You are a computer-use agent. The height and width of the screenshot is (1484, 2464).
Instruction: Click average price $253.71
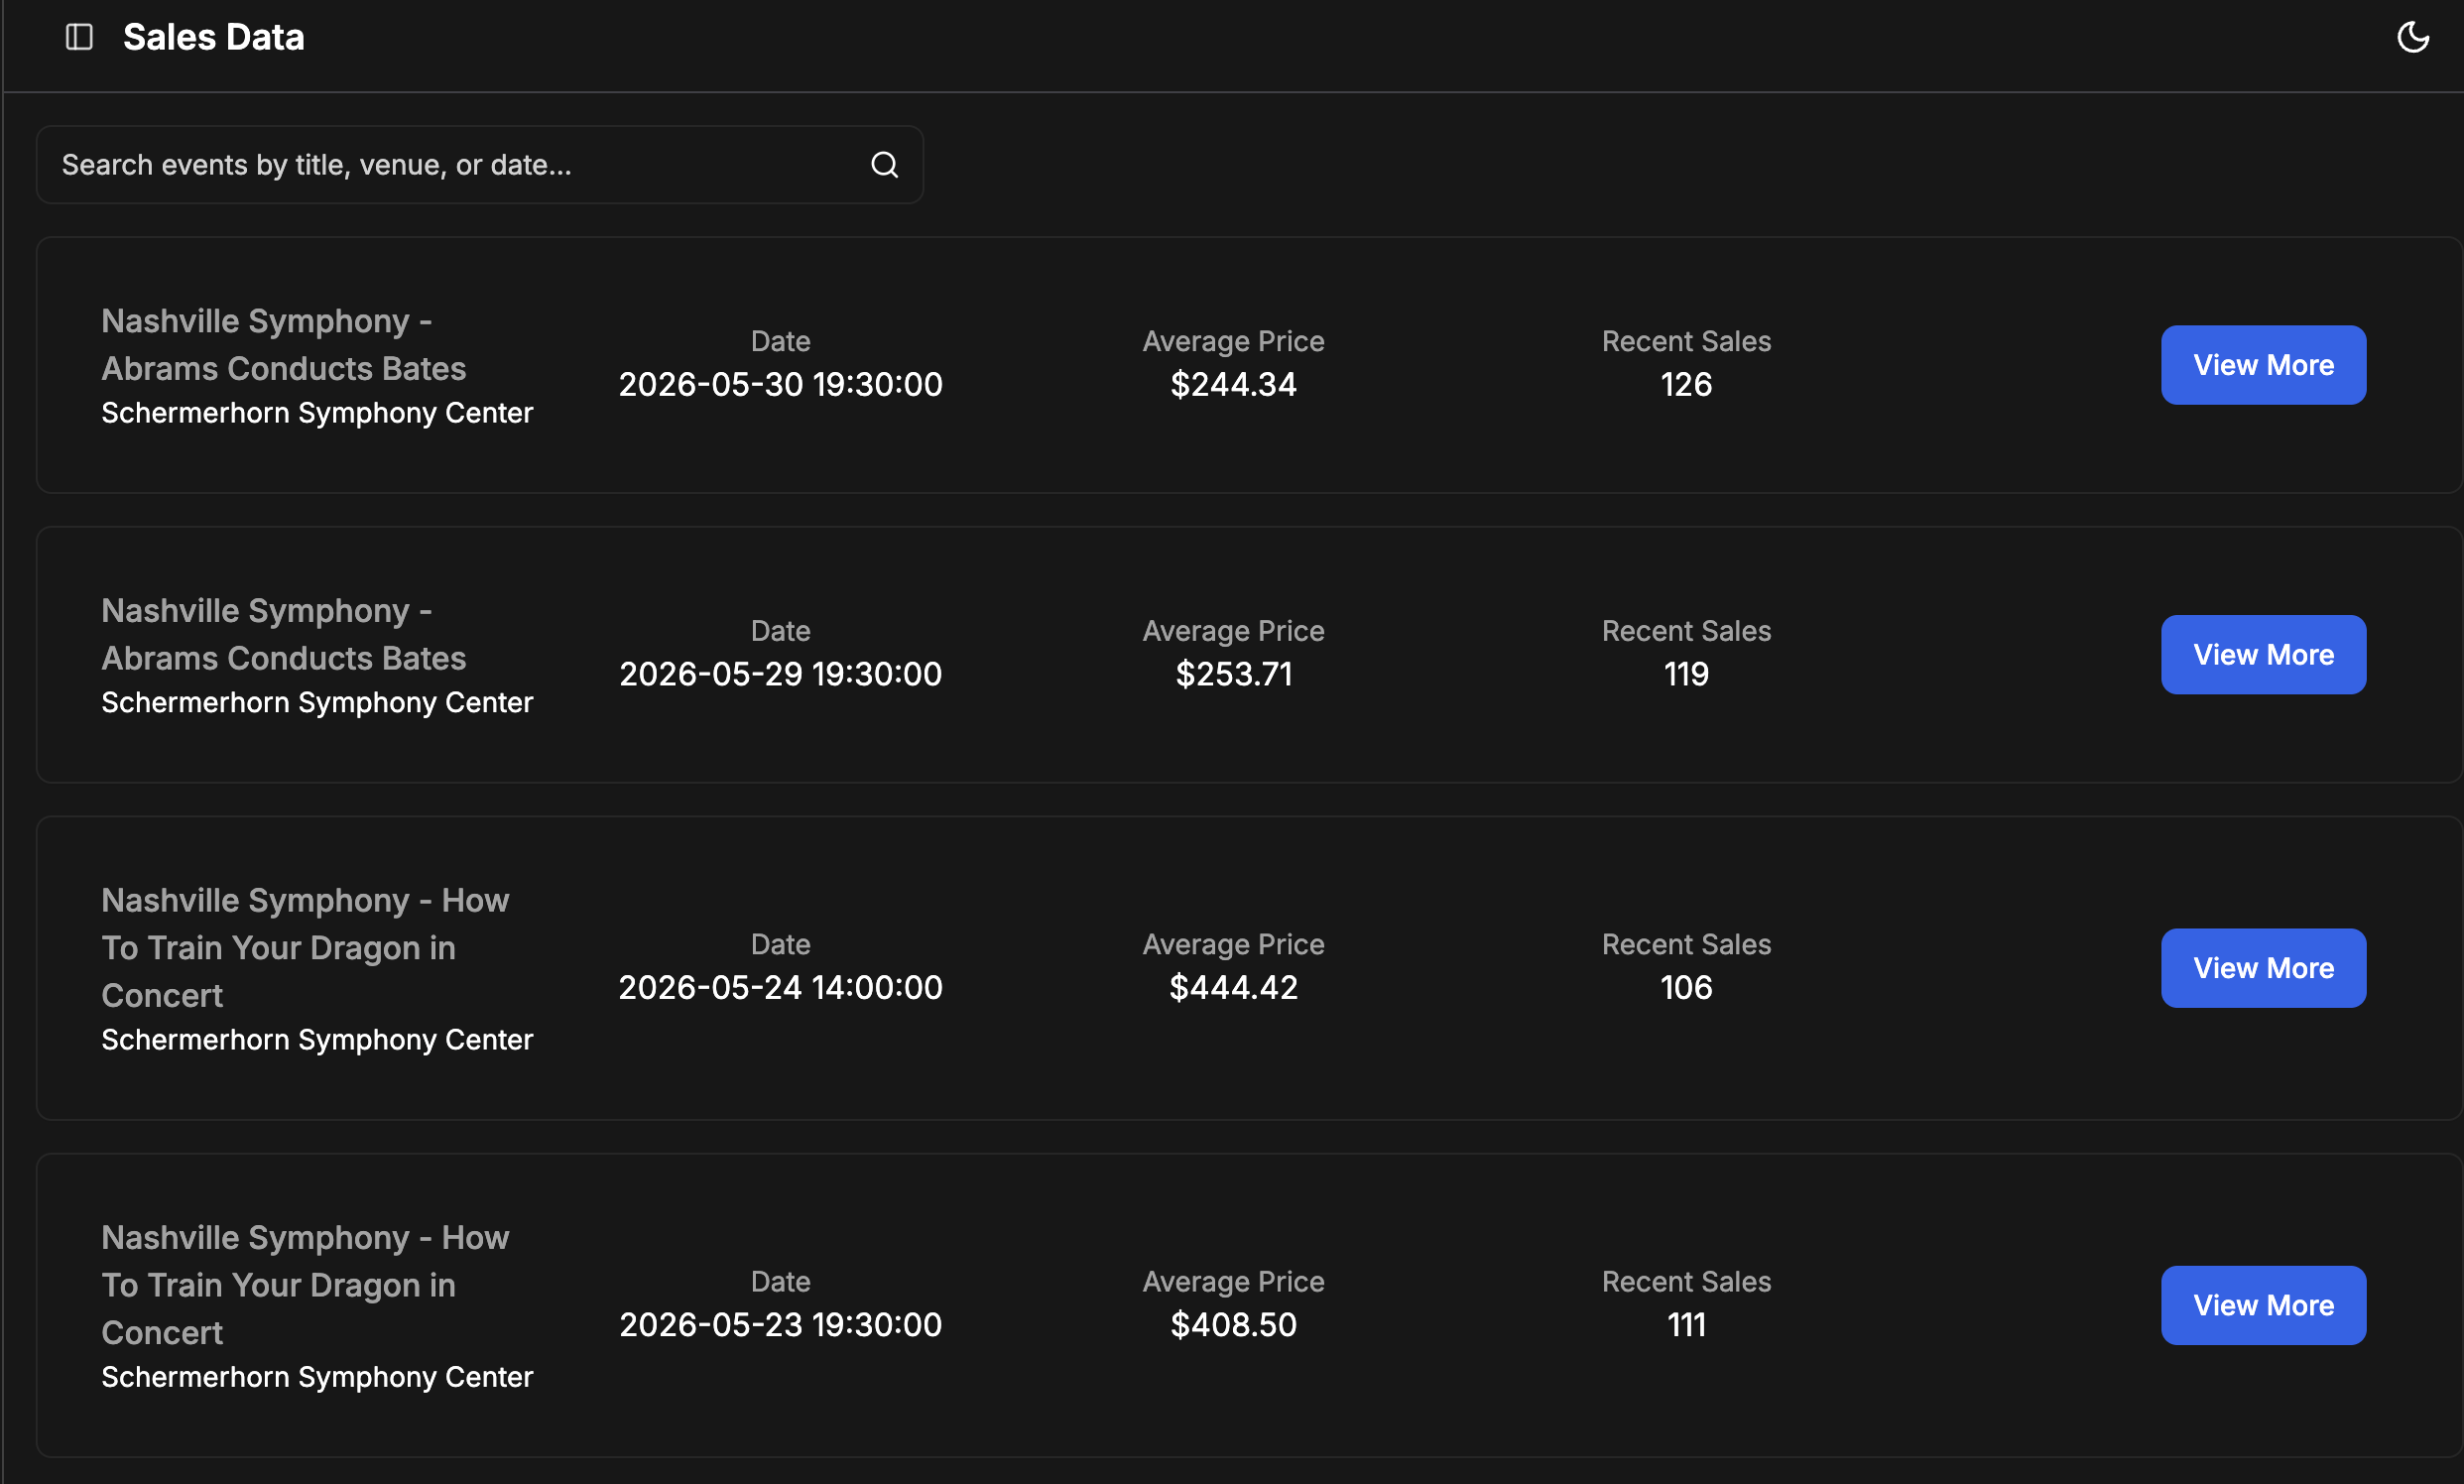point(1233,675)
